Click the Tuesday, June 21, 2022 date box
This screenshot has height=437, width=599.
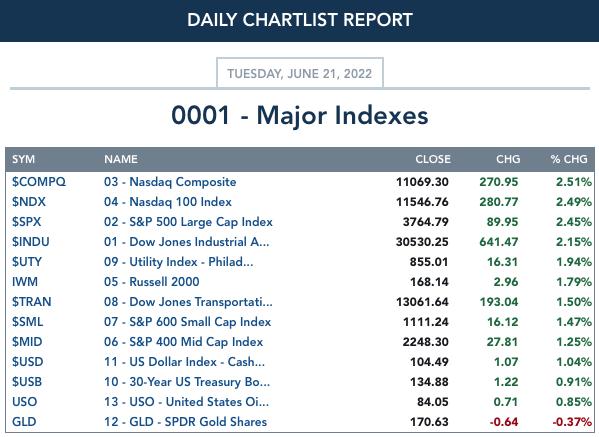[x=300, y=73]
